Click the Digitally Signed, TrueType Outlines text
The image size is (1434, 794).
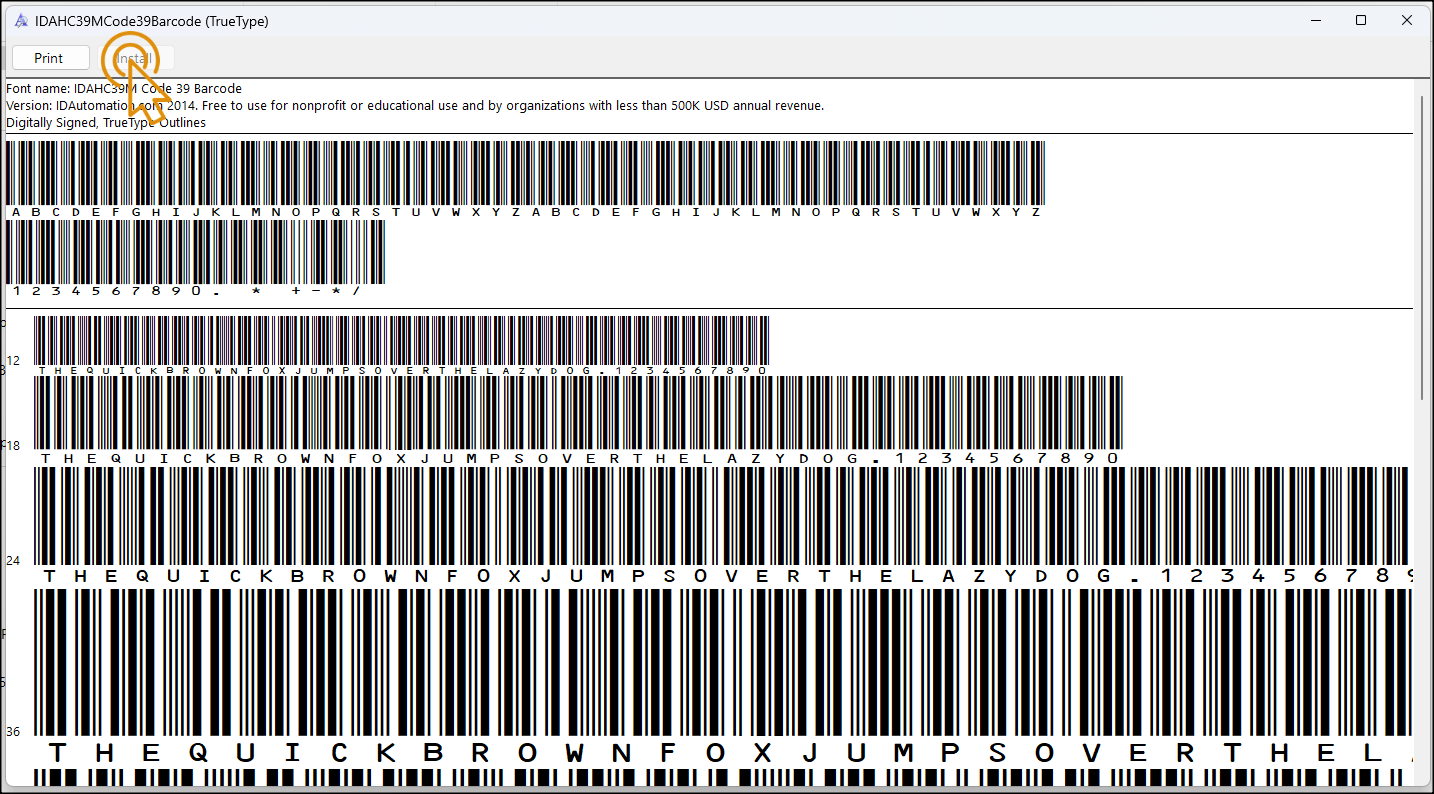[106, 122]
